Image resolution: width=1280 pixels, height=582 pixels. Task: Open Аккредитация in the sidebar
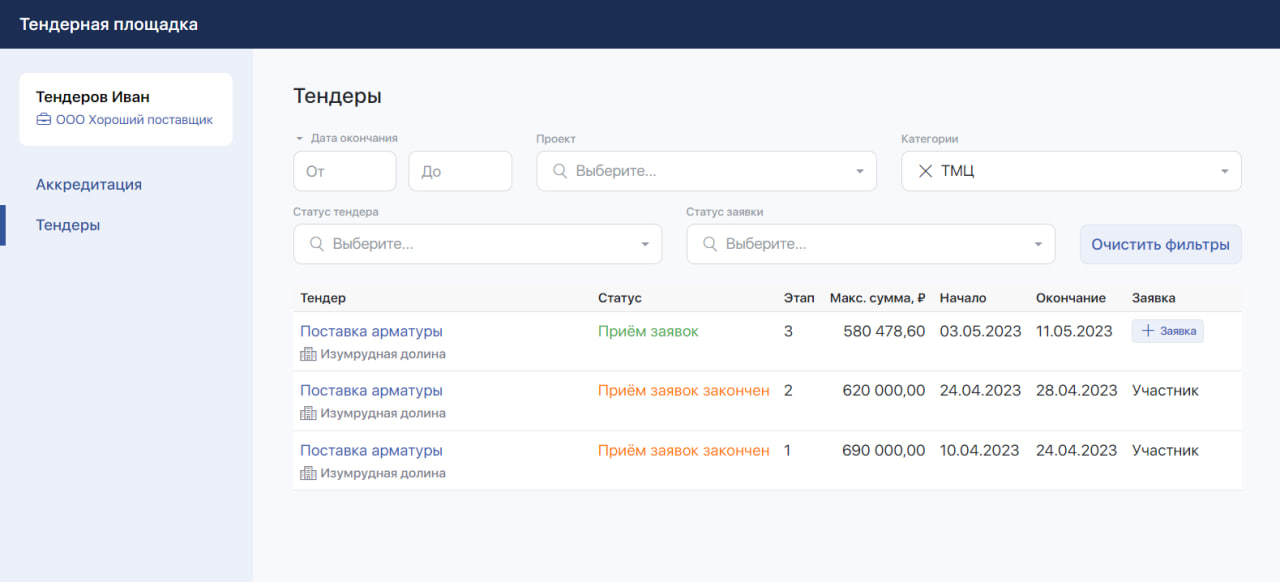coord(89,185)
